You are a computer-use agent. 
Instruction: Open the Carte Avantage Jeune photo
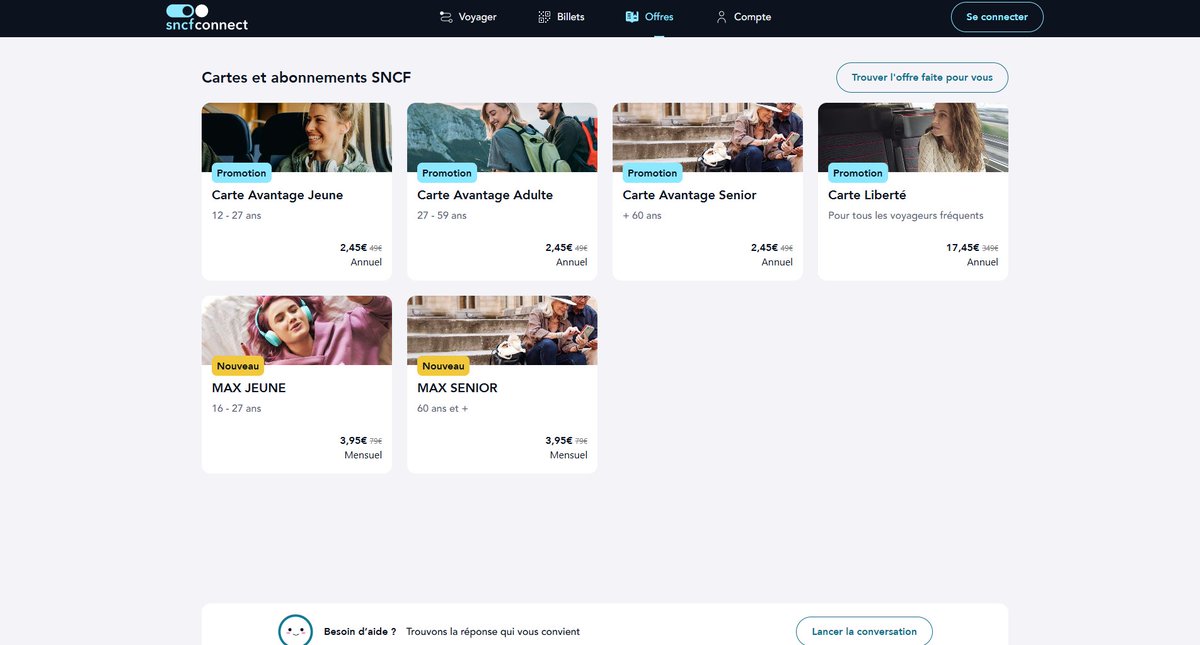click(x=297, y=137)
